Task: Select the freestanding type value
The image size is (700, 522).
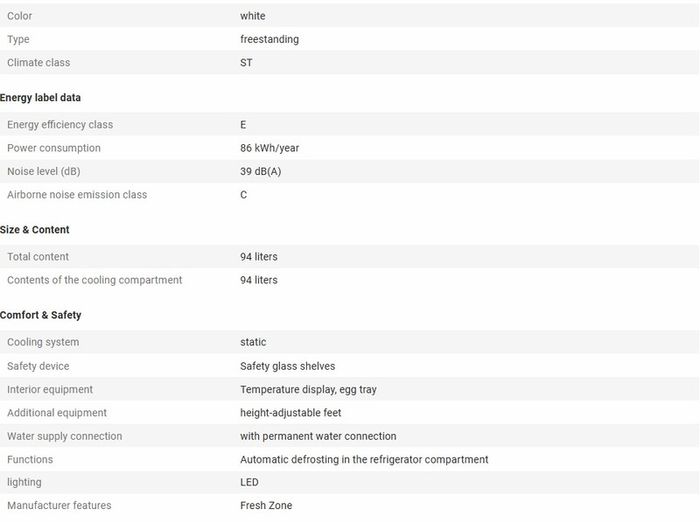Action: (x=269, y=39)
